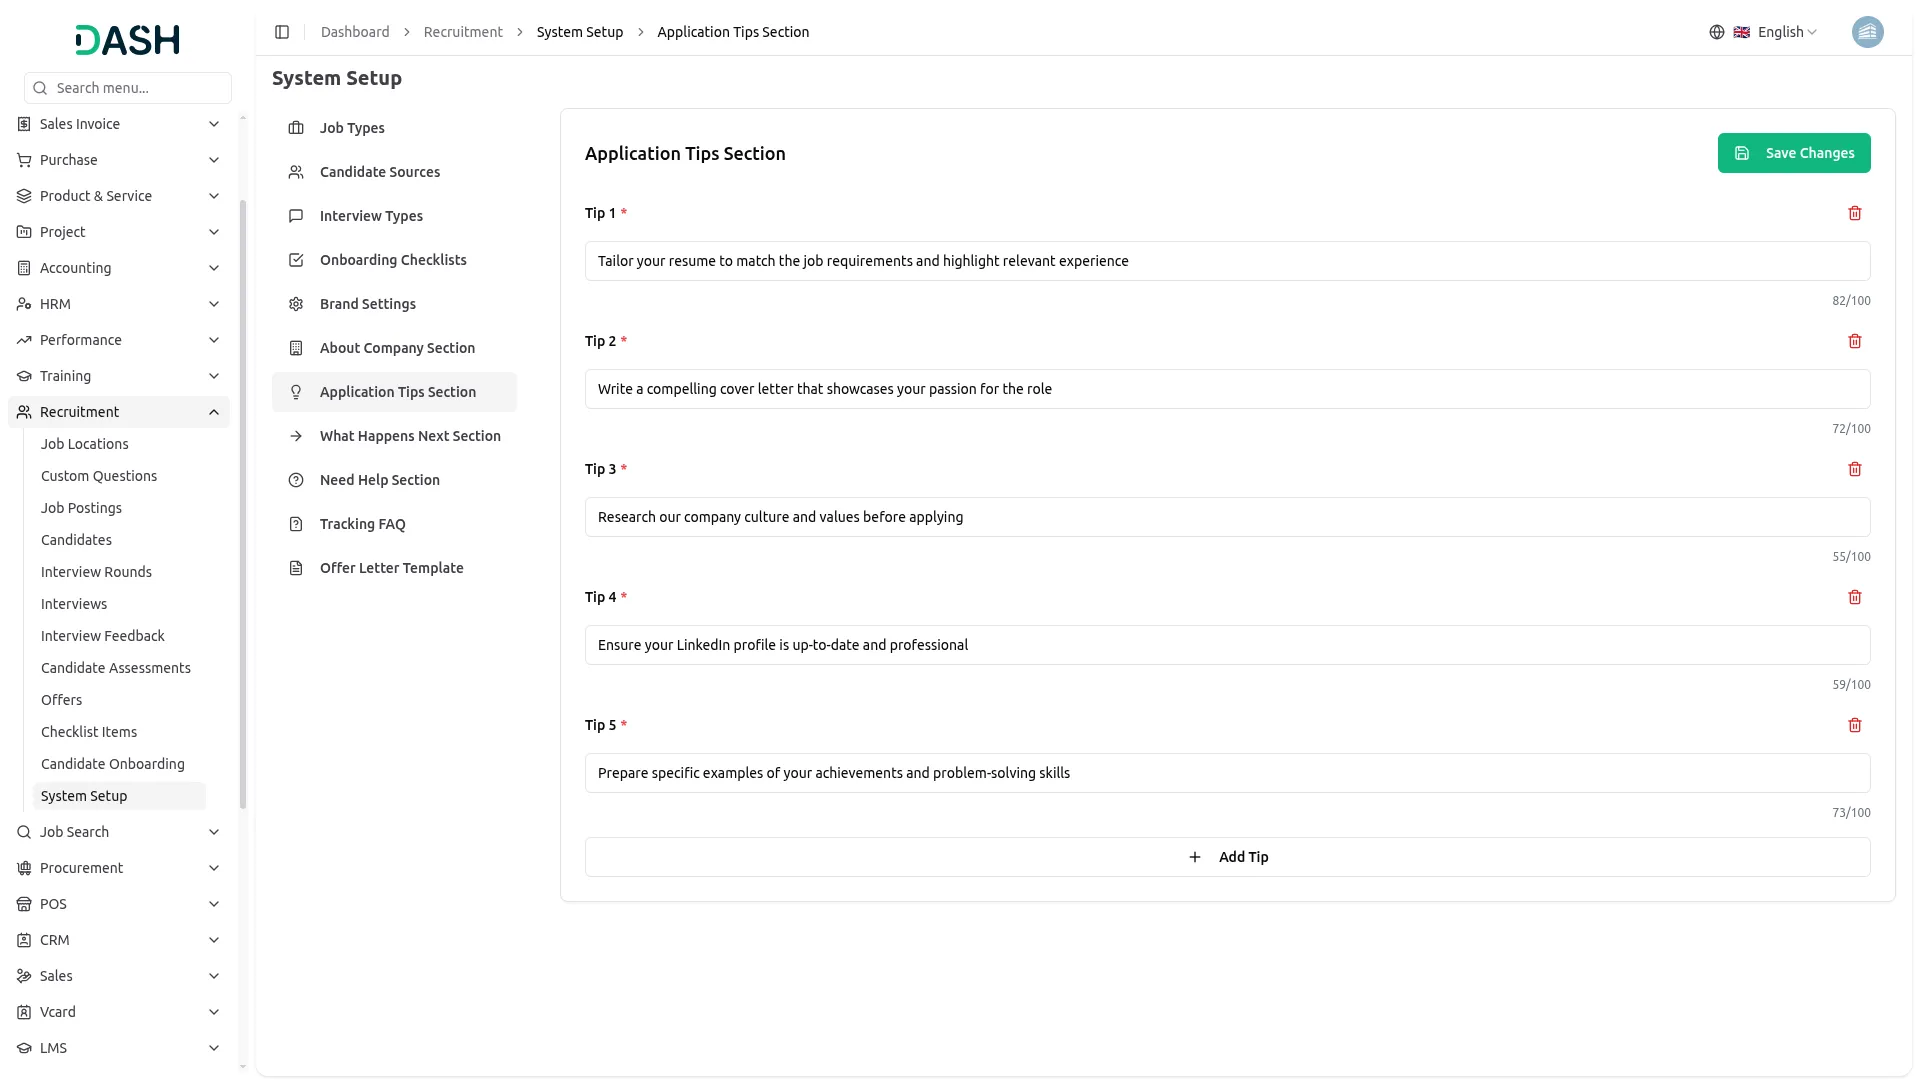Click the Save Changes button
This screenshot has width=1920, height=1080.
pos(1794,153)
